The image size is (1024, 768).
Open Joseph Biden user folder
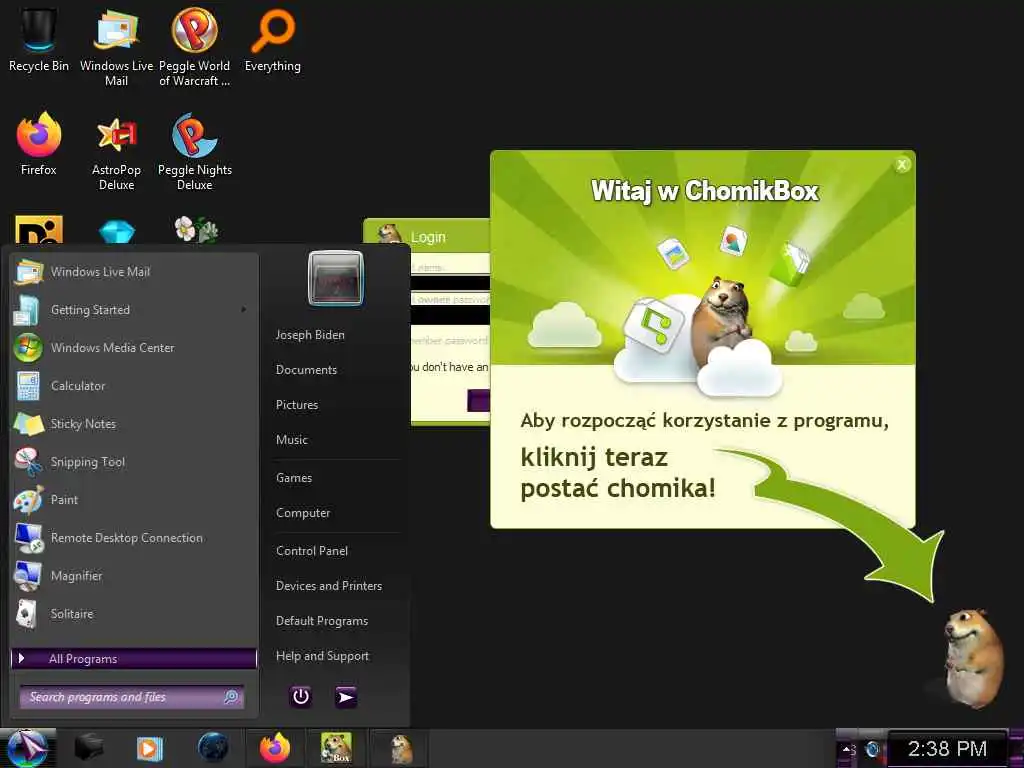pos(310,334)
